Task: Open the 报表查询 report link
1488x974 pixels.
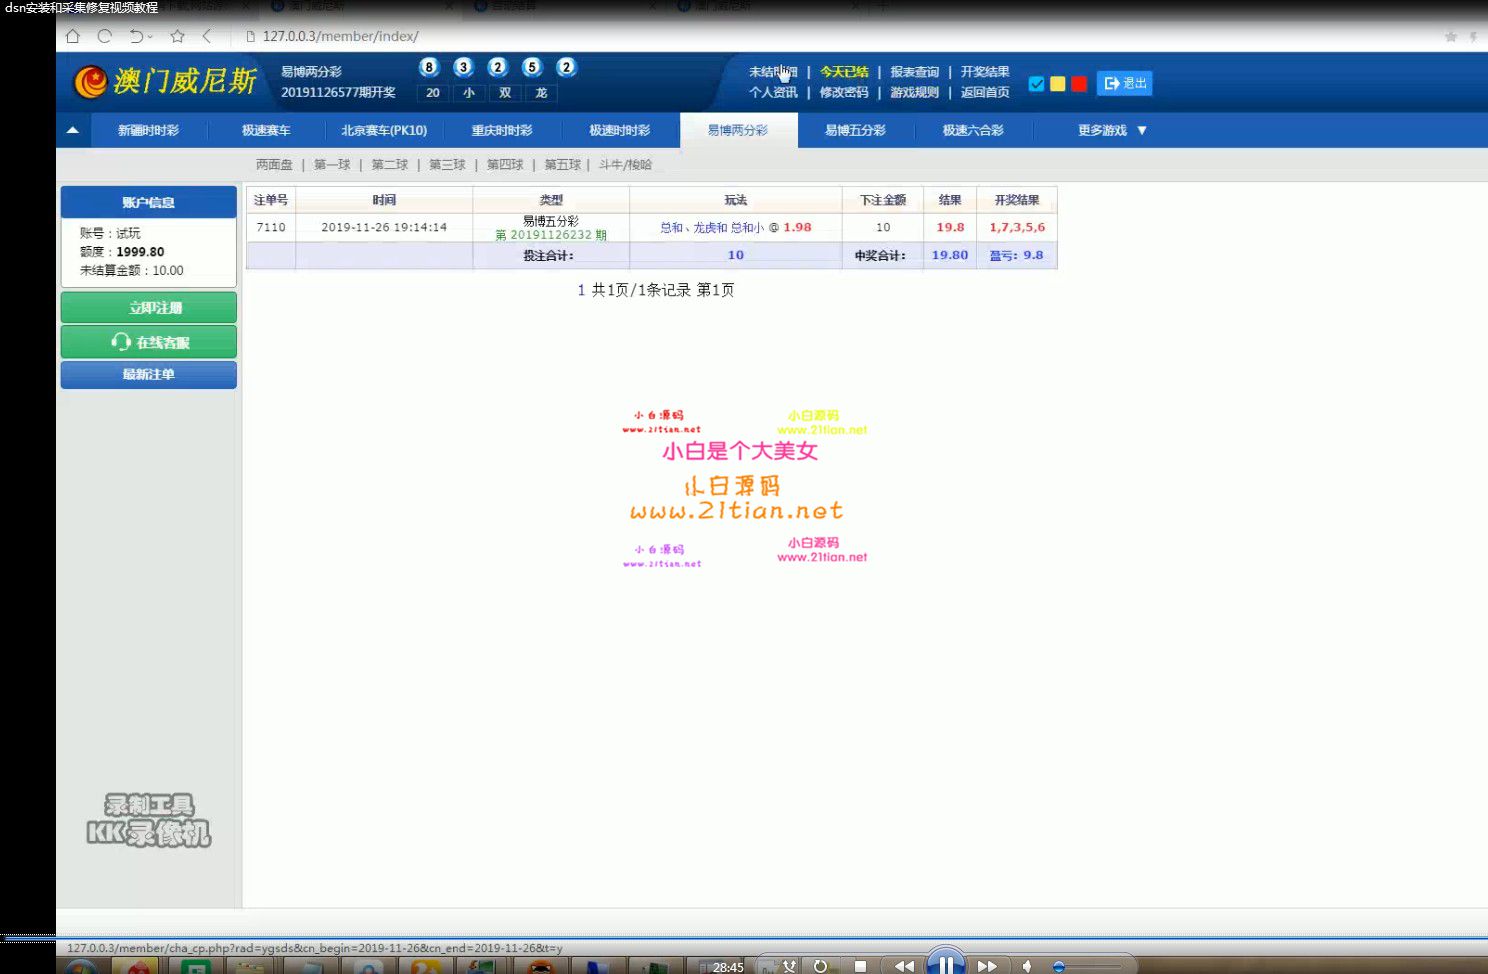Action: (x=914, y=72)
